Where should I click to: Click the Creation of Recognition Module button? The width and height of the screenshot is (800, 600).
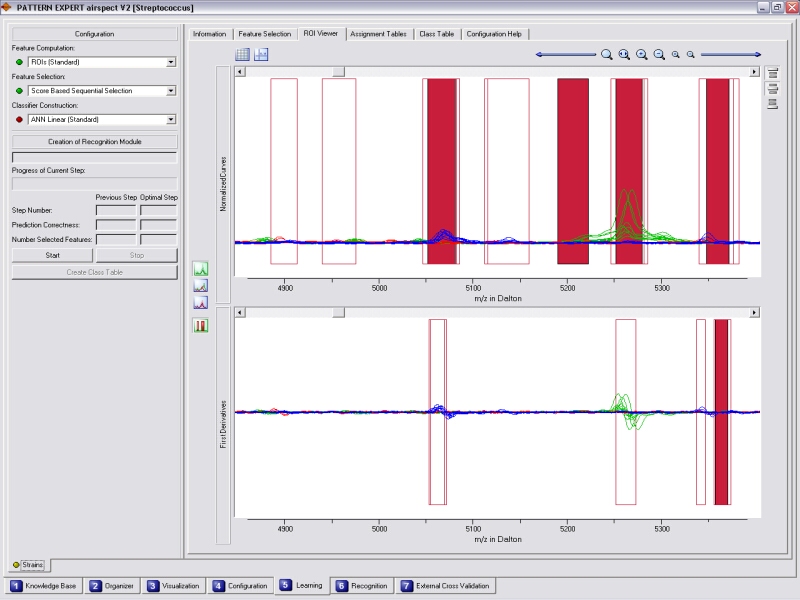click(94, 142)
